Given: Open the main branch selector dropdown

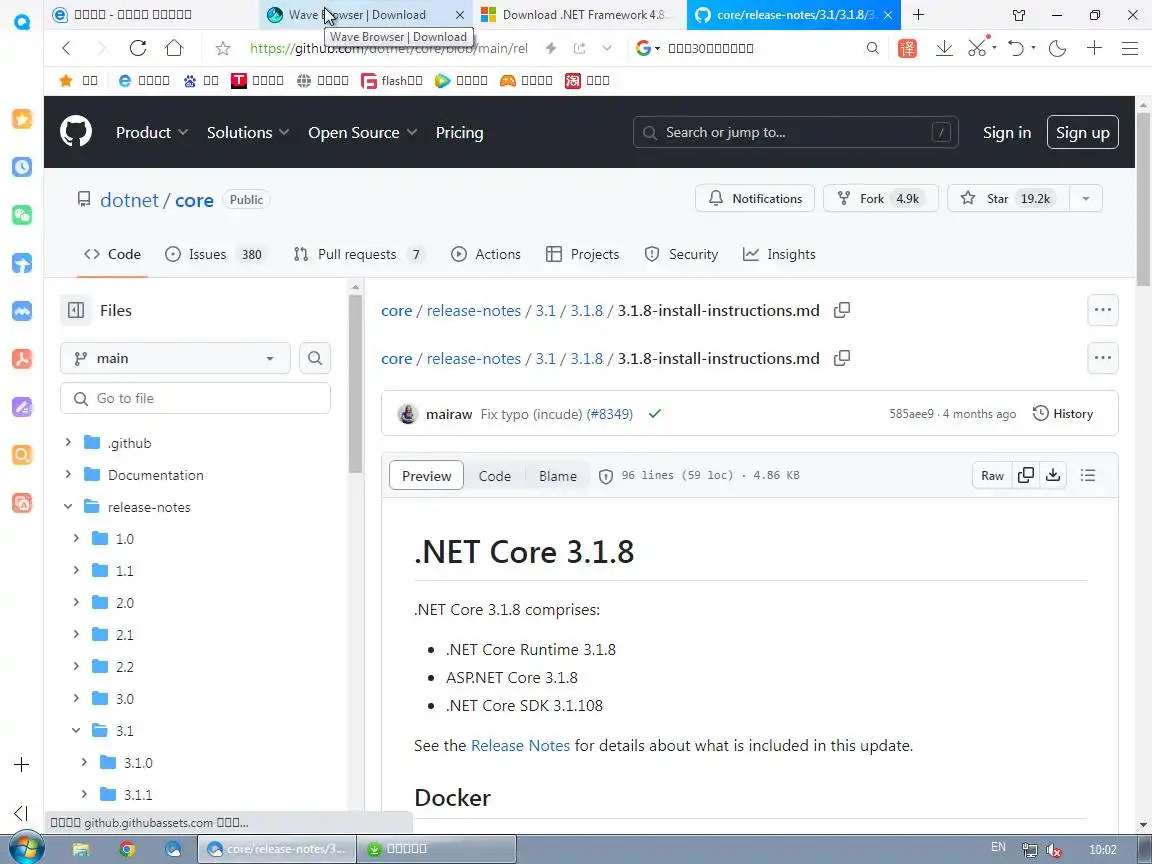Looking at the screenshot, I should coord(175,358).
